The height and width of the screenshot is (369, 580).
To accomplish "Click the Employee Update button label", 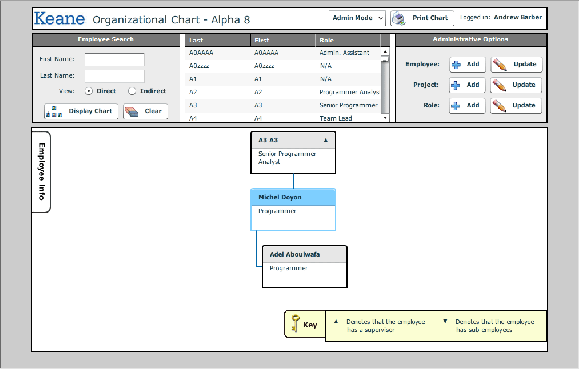I will click(525, 64).
